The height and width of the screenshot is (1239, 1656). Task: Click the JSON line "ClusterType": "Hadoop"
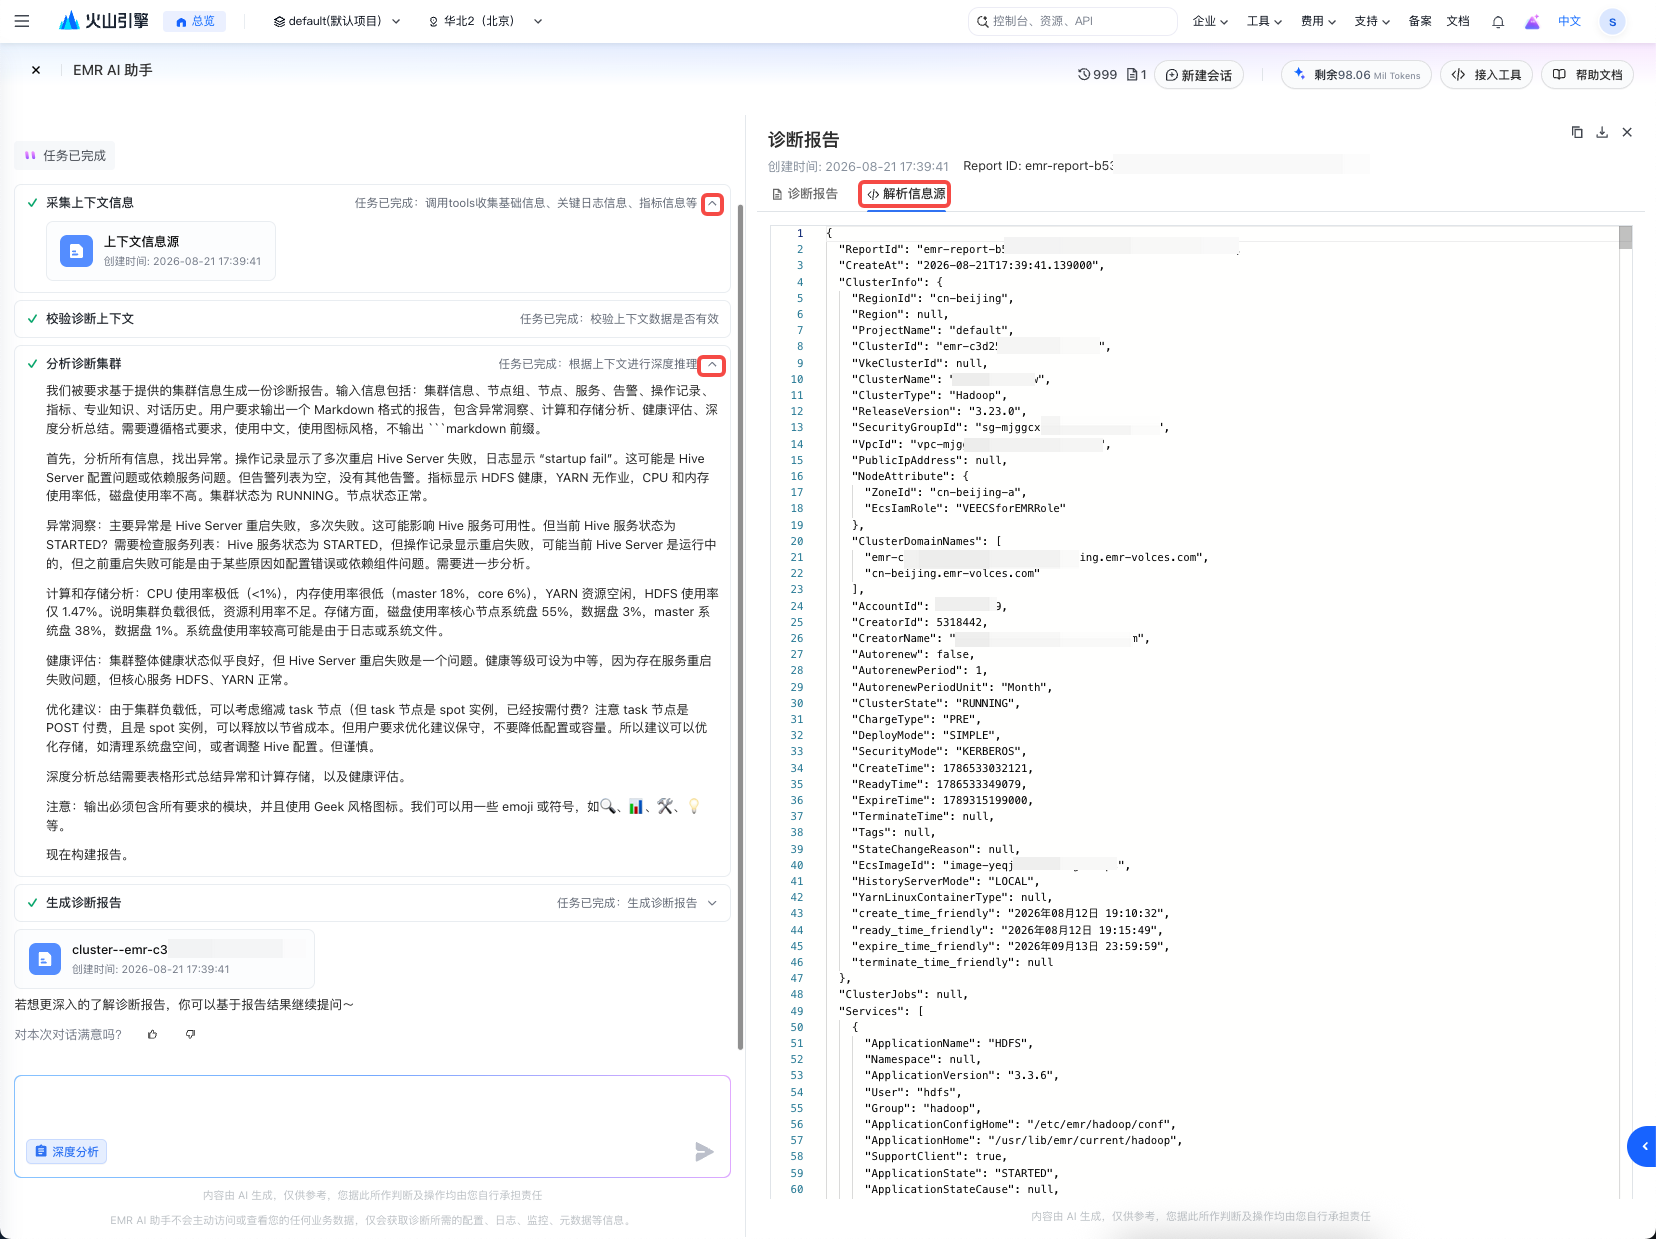coord(929,396)
